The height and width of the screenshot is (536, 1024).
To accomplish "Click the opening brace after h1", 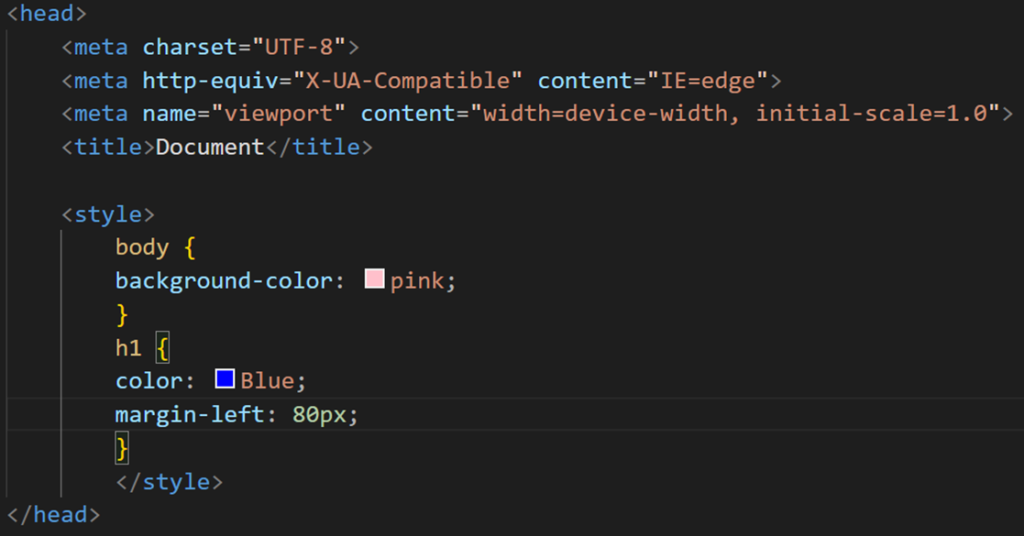I will point(164,348).
